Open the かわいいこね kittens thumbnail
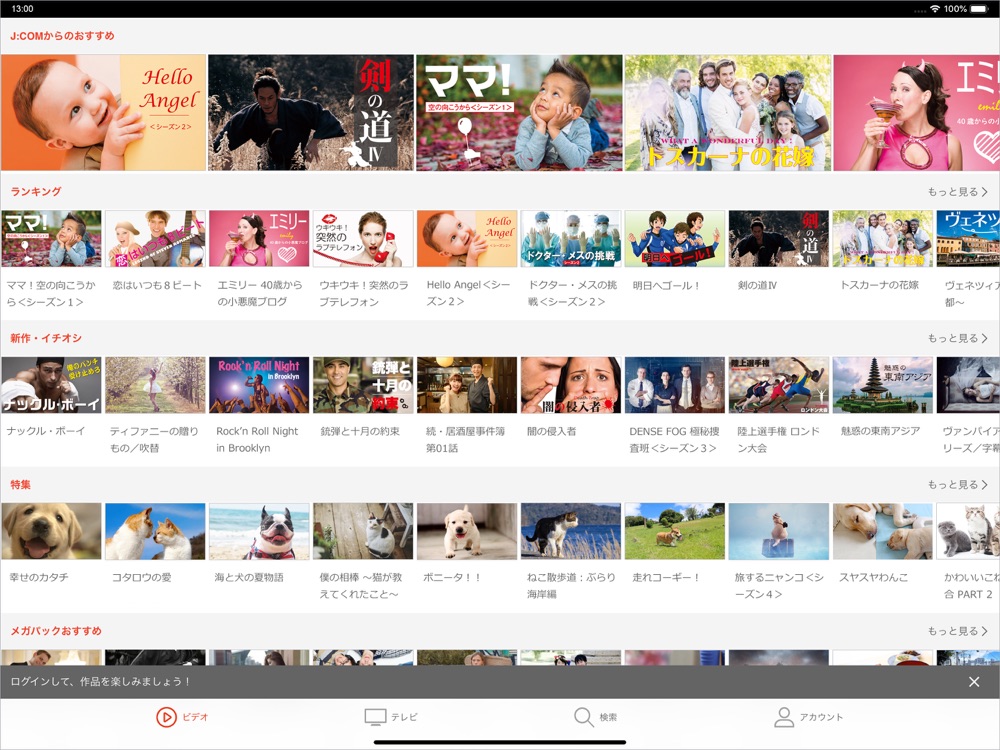 pyautogui.click(x=968, y=531)
